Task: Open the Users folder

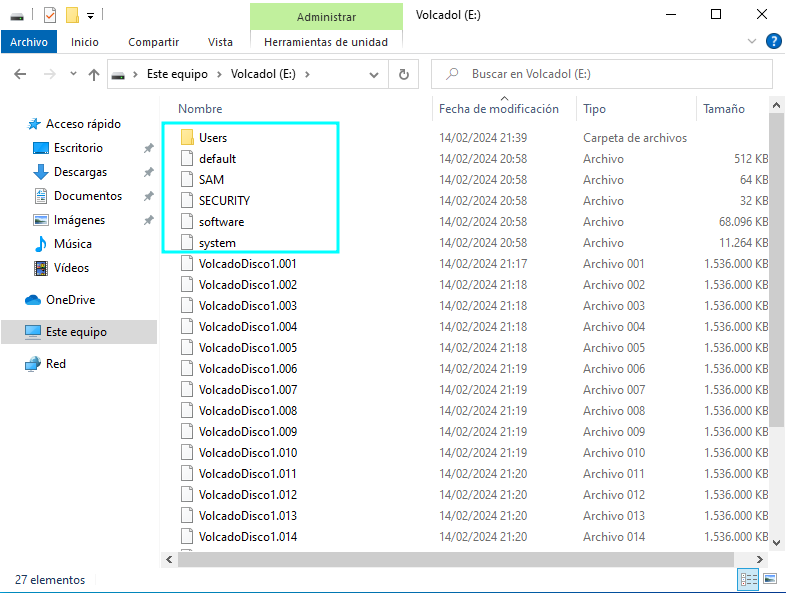Action: pyautogui.click(x=213, y=138)
